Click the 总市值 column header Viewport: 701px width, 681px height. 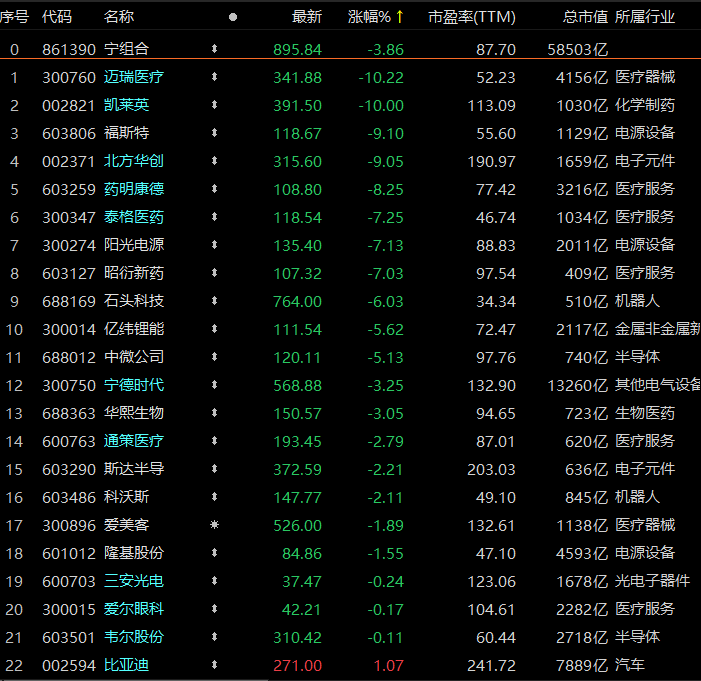pos(585,17)
